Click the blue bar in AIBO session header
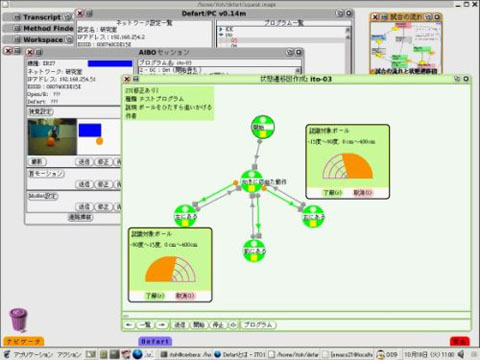 tap(110, 64)
